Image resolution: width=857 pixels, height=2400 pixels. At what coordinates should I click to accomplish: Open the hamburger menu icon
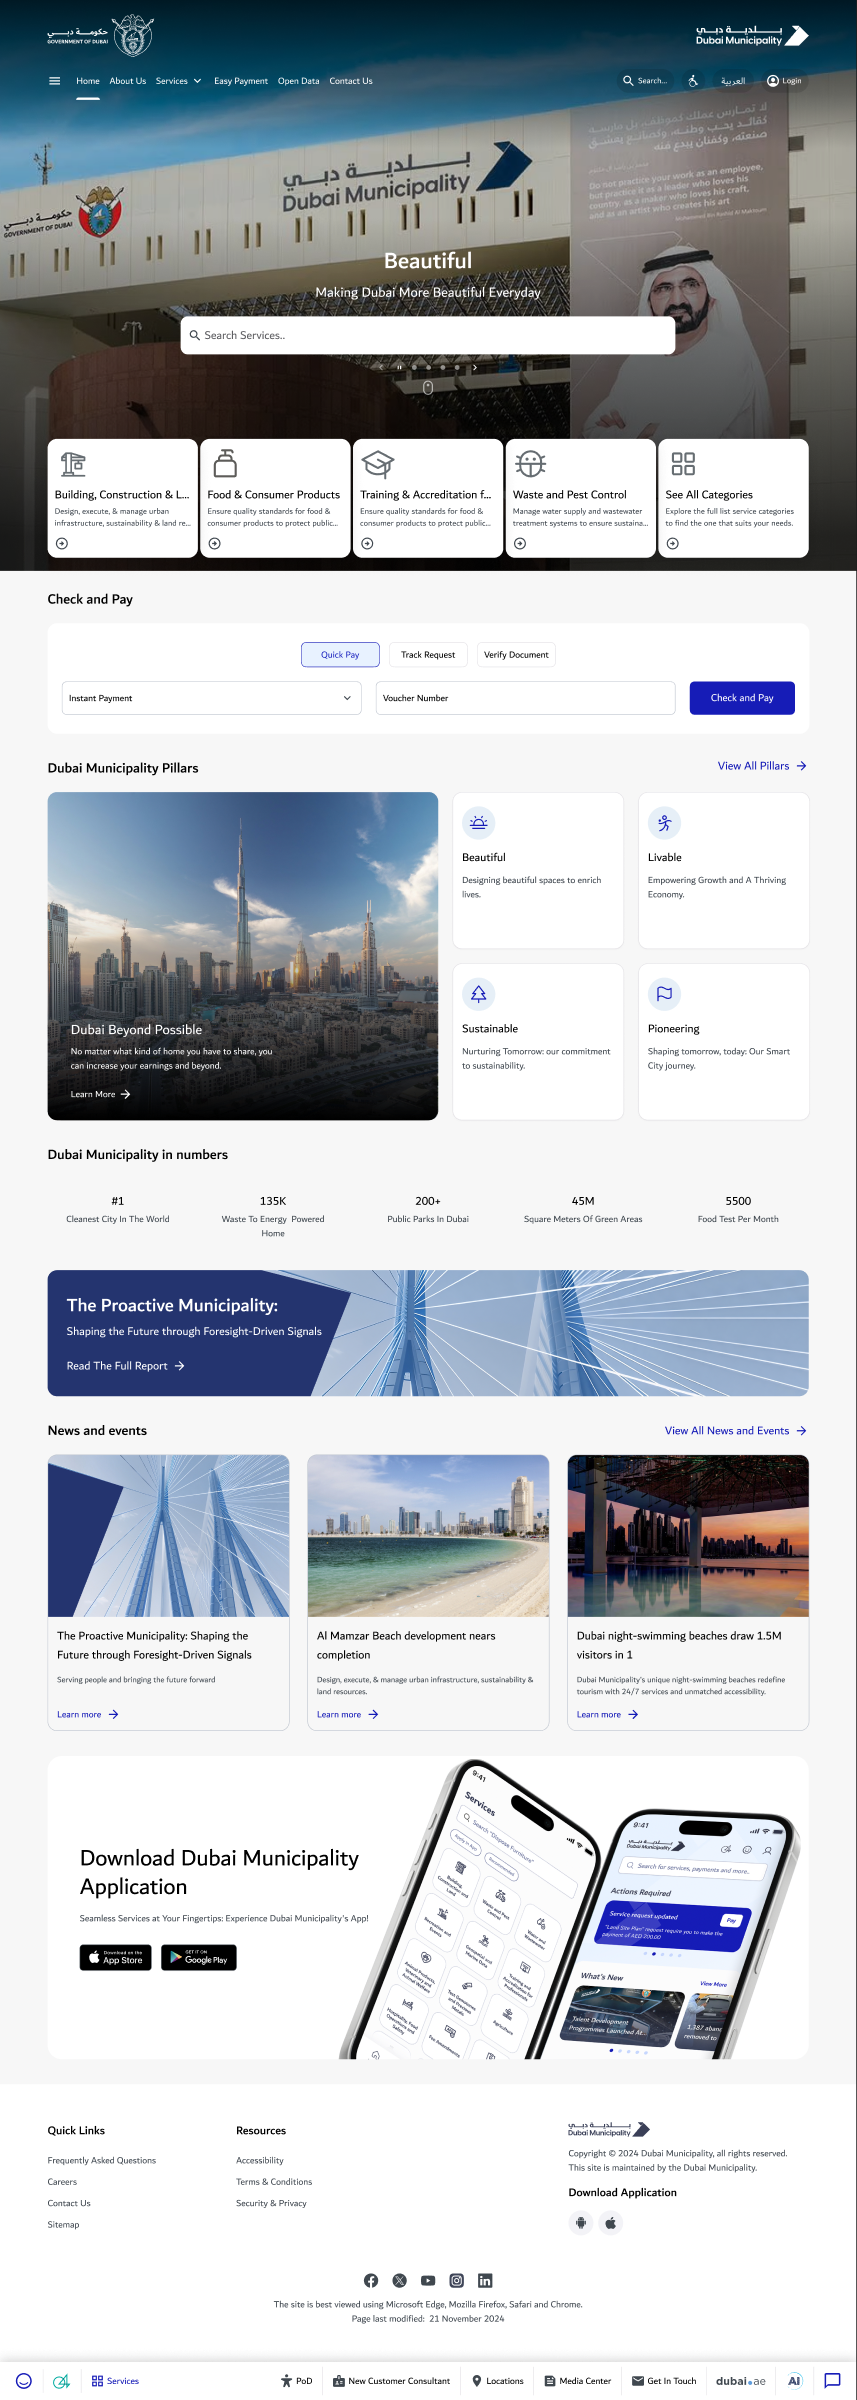tap(54, 81)
